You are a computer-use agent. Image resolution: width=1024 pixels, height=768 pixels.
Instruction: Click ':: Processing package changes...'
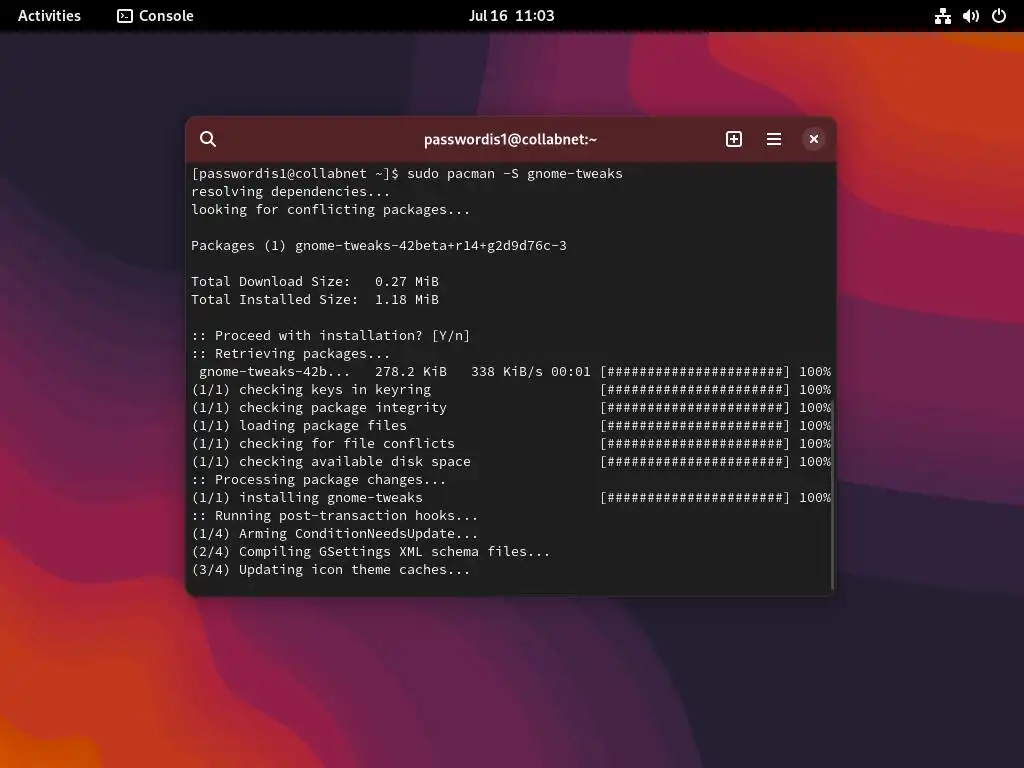point(319,479)
